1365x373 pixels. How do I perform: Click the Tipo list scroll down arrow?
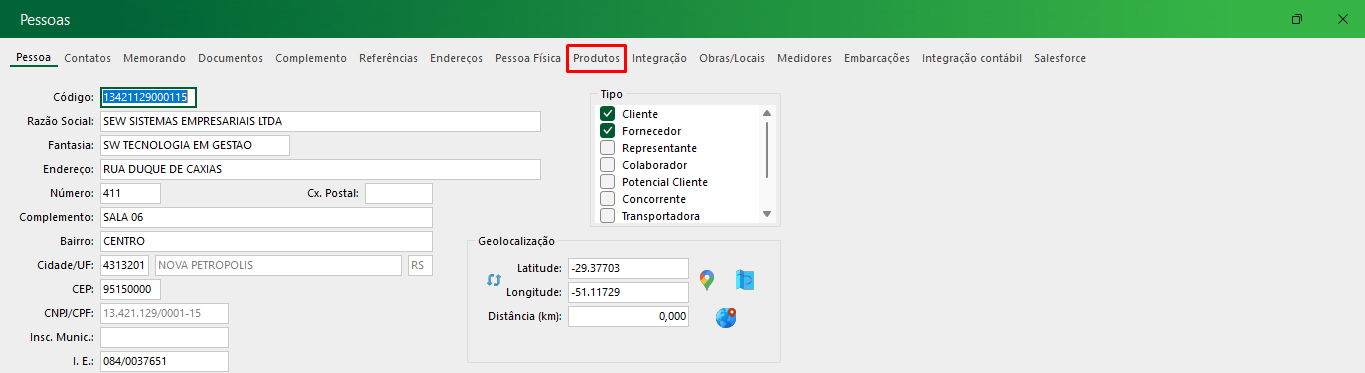[767, 214]
